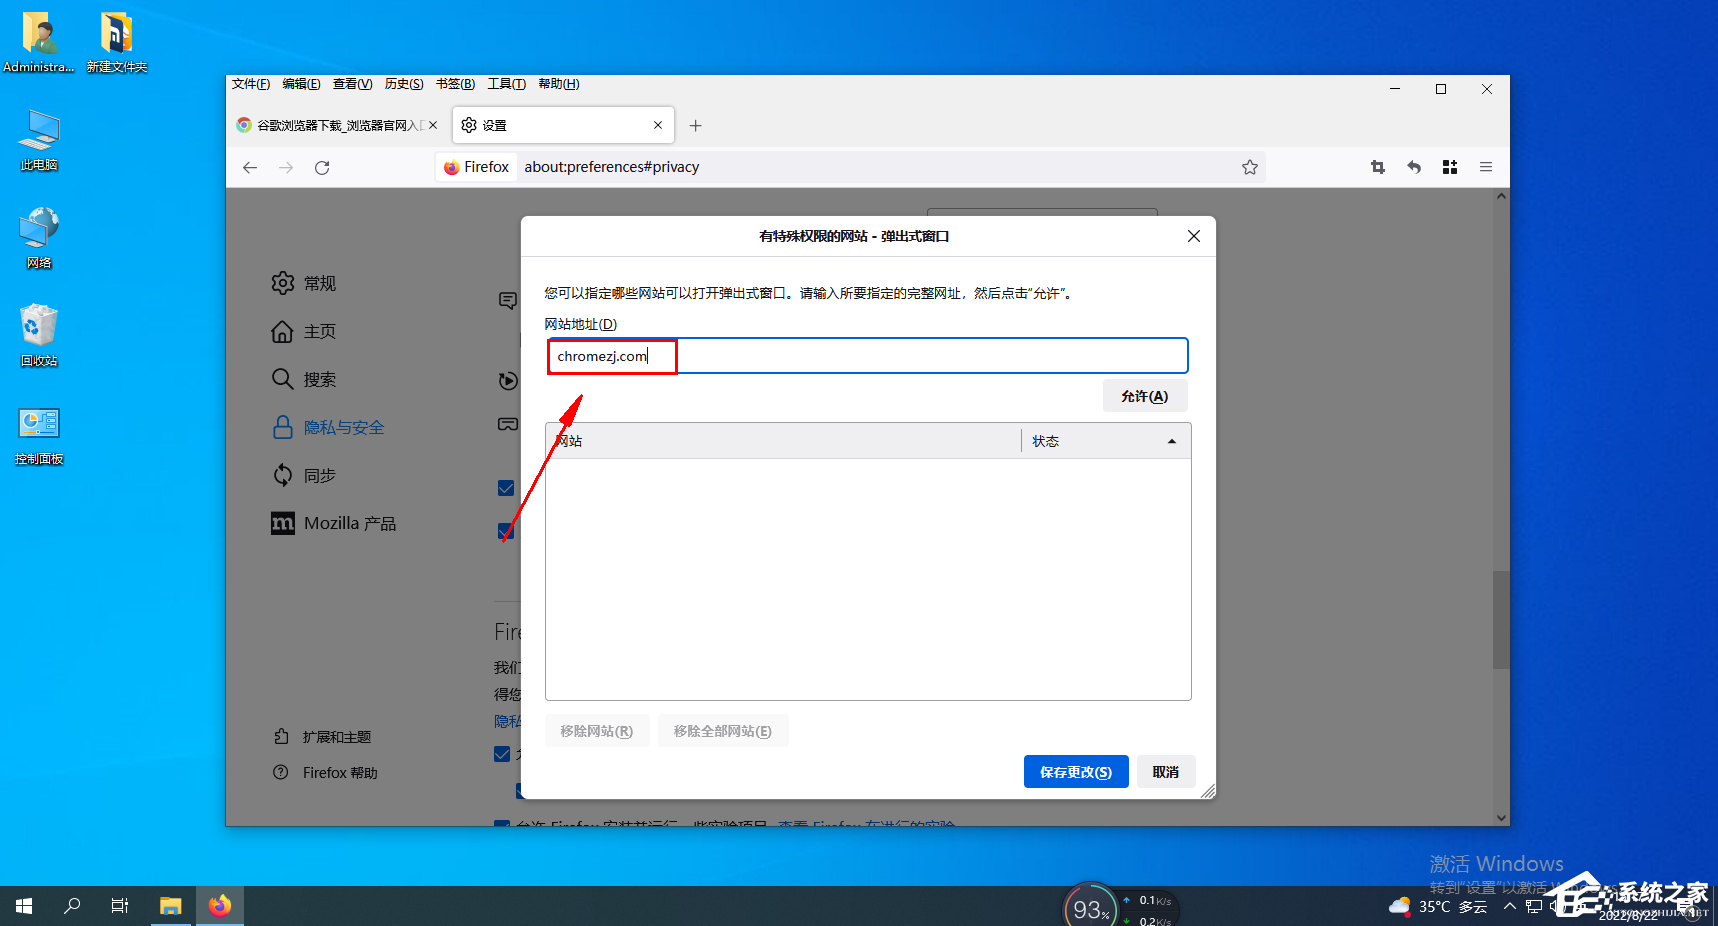Click the Firefox reload page icon

[x=322, y=168]
